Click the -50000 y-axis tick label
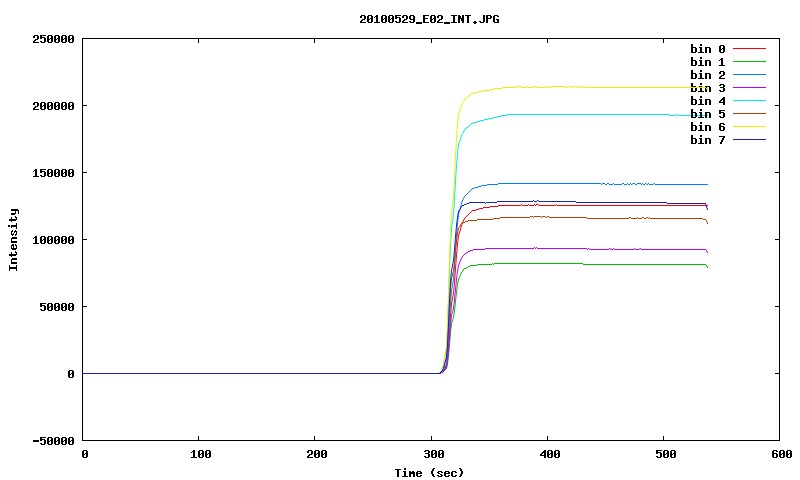This screenshot has width=800, height=480. point(53,441)
